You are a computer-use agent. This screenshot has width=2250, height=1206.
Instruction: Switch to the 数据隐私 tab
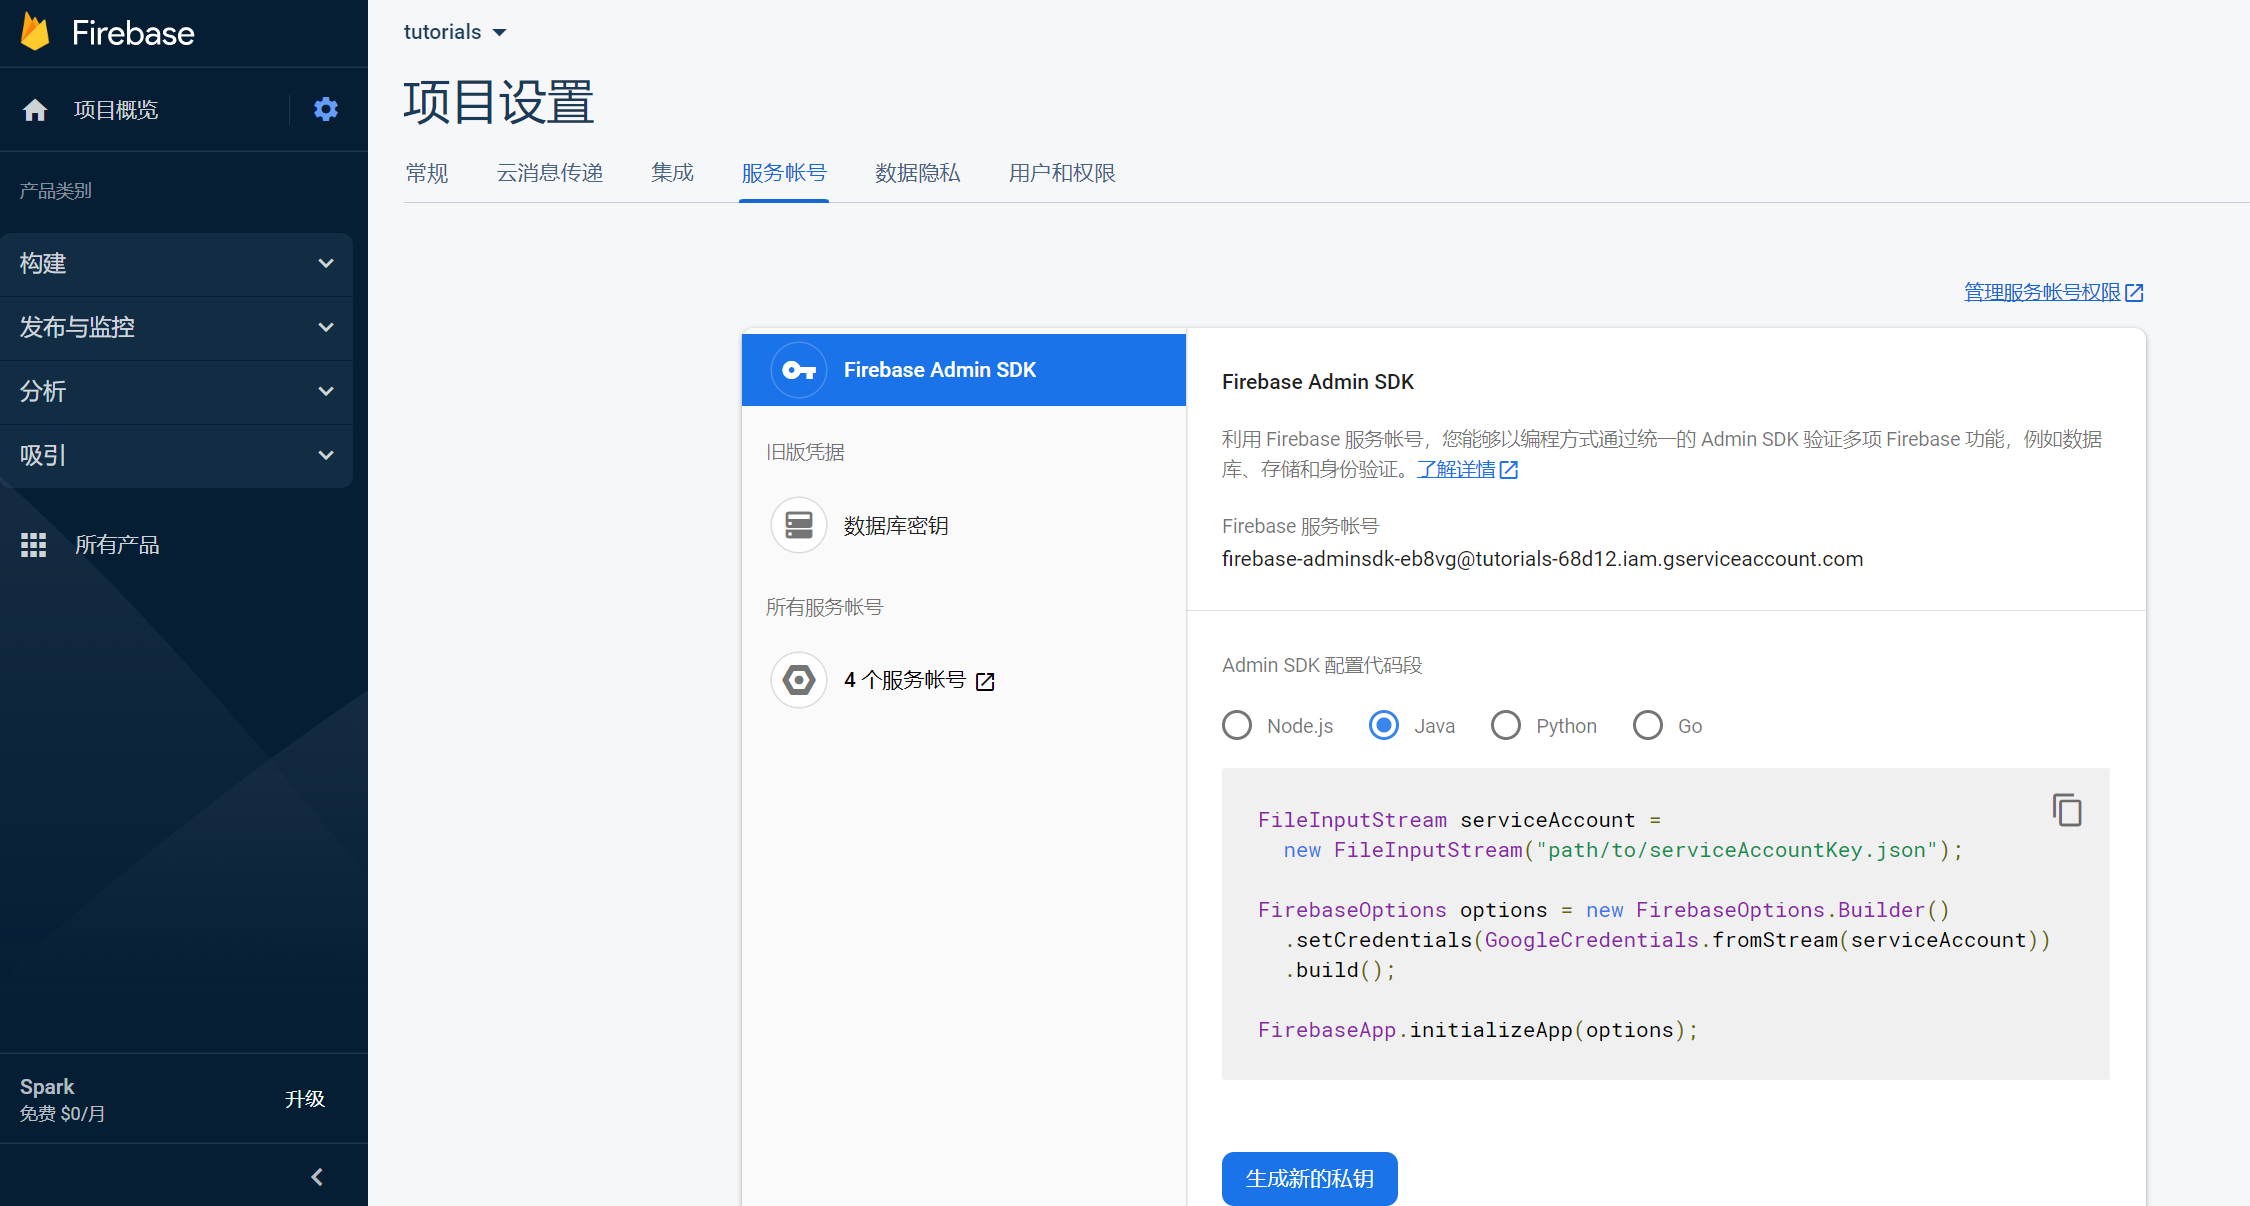(918, 173)
